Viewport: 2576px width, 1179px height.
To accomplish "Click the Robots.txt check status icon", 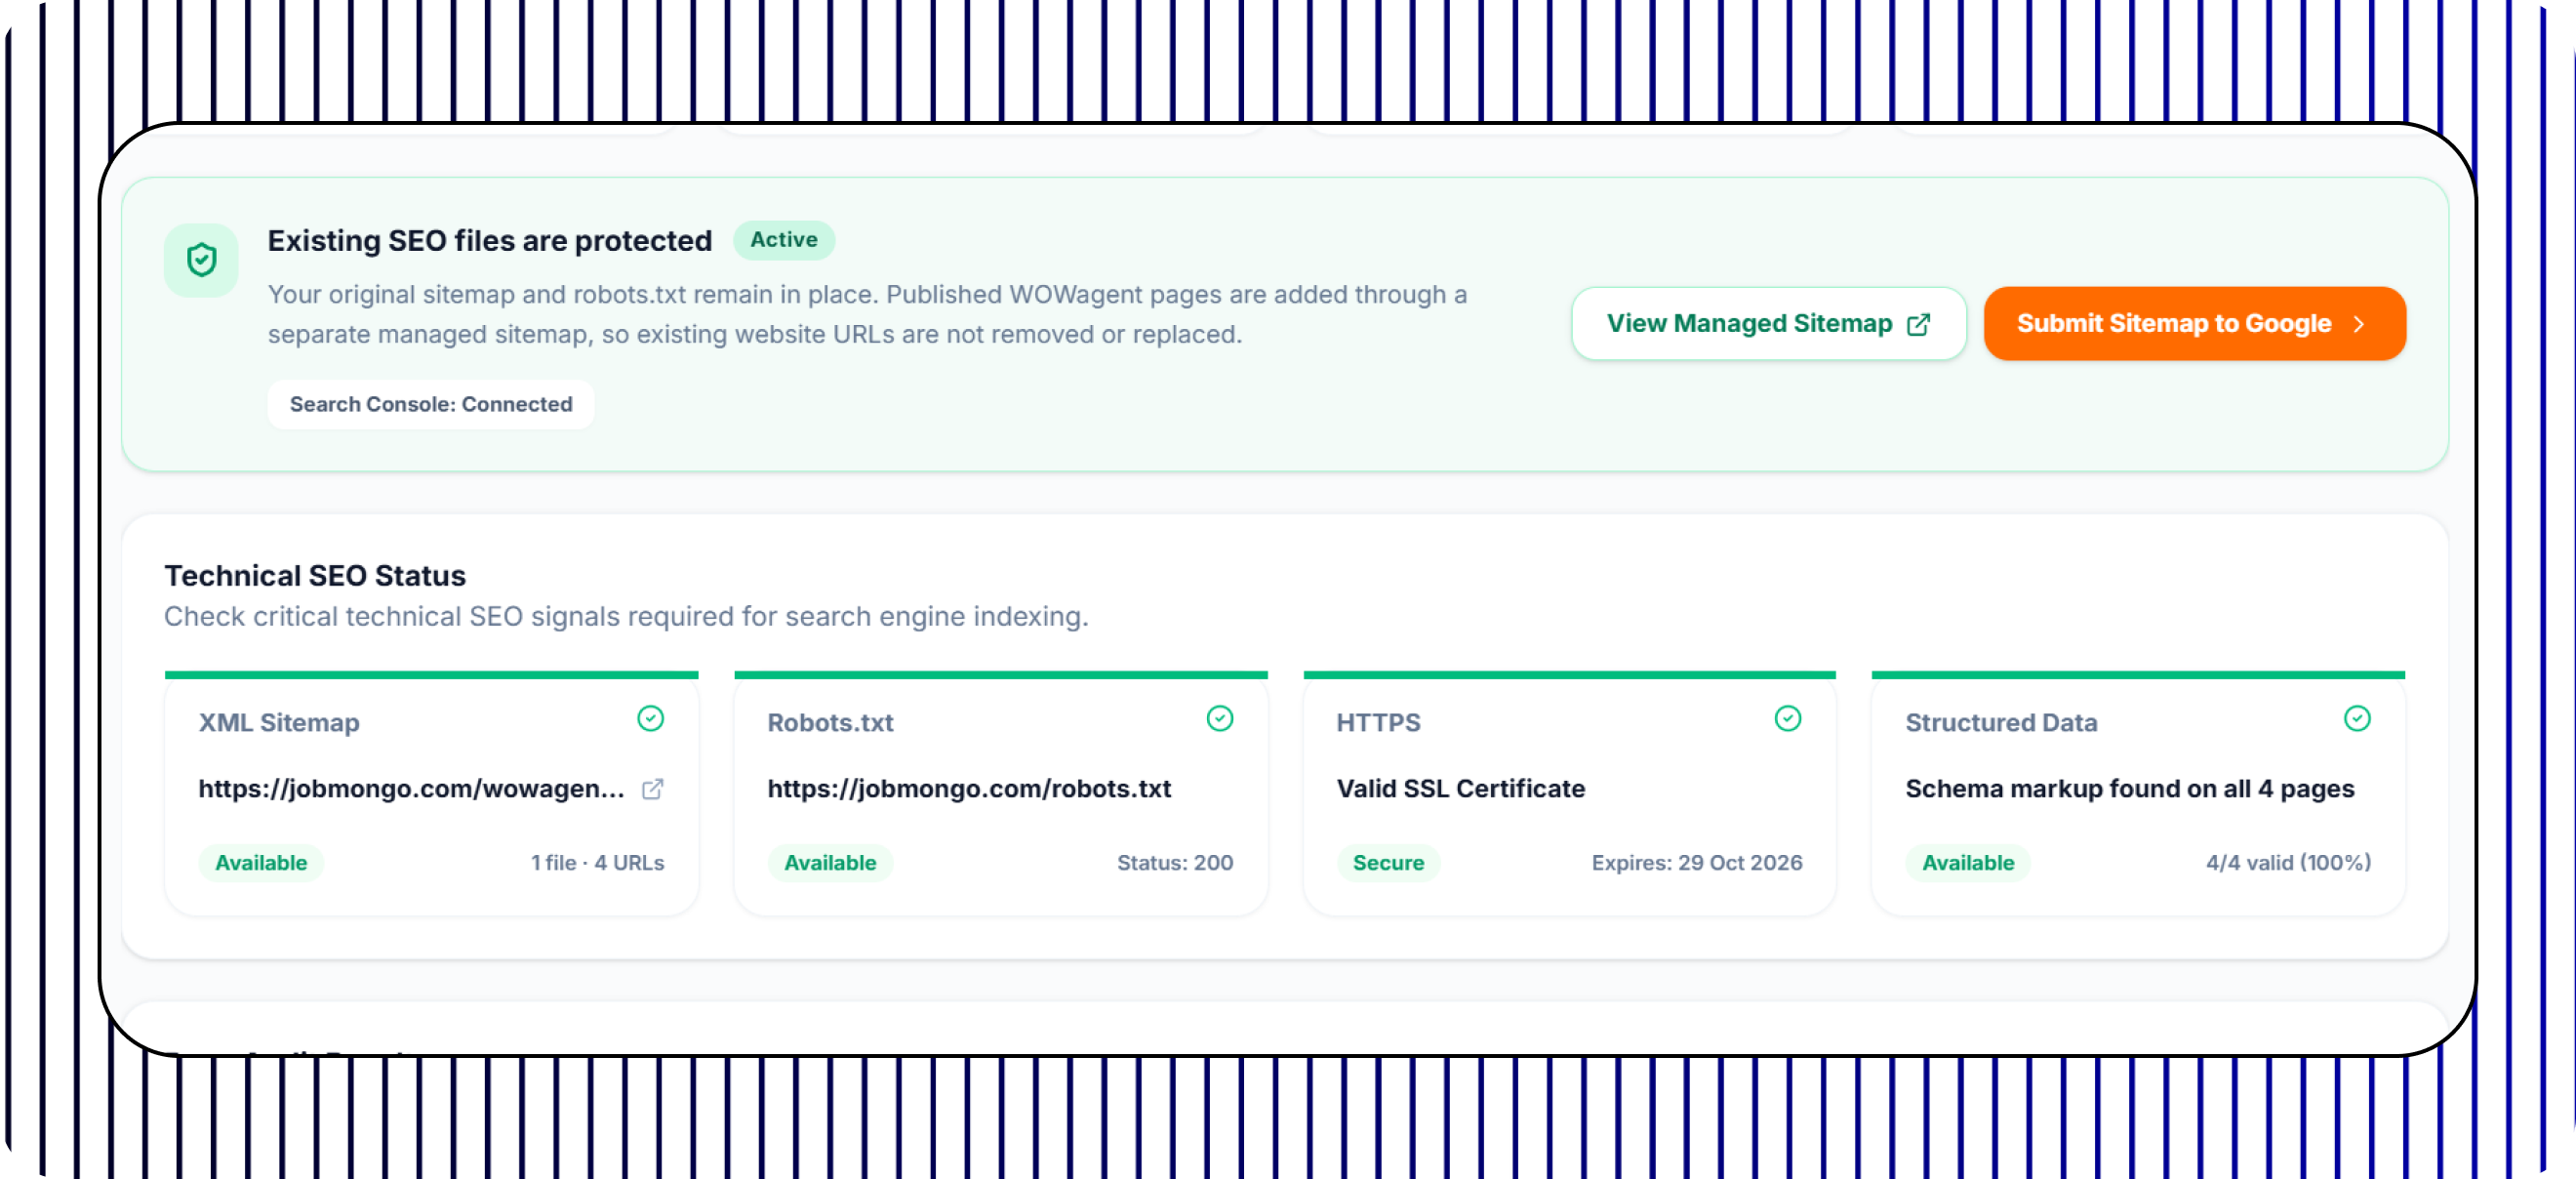I will pyautogui.click(x=1219, y=719).
